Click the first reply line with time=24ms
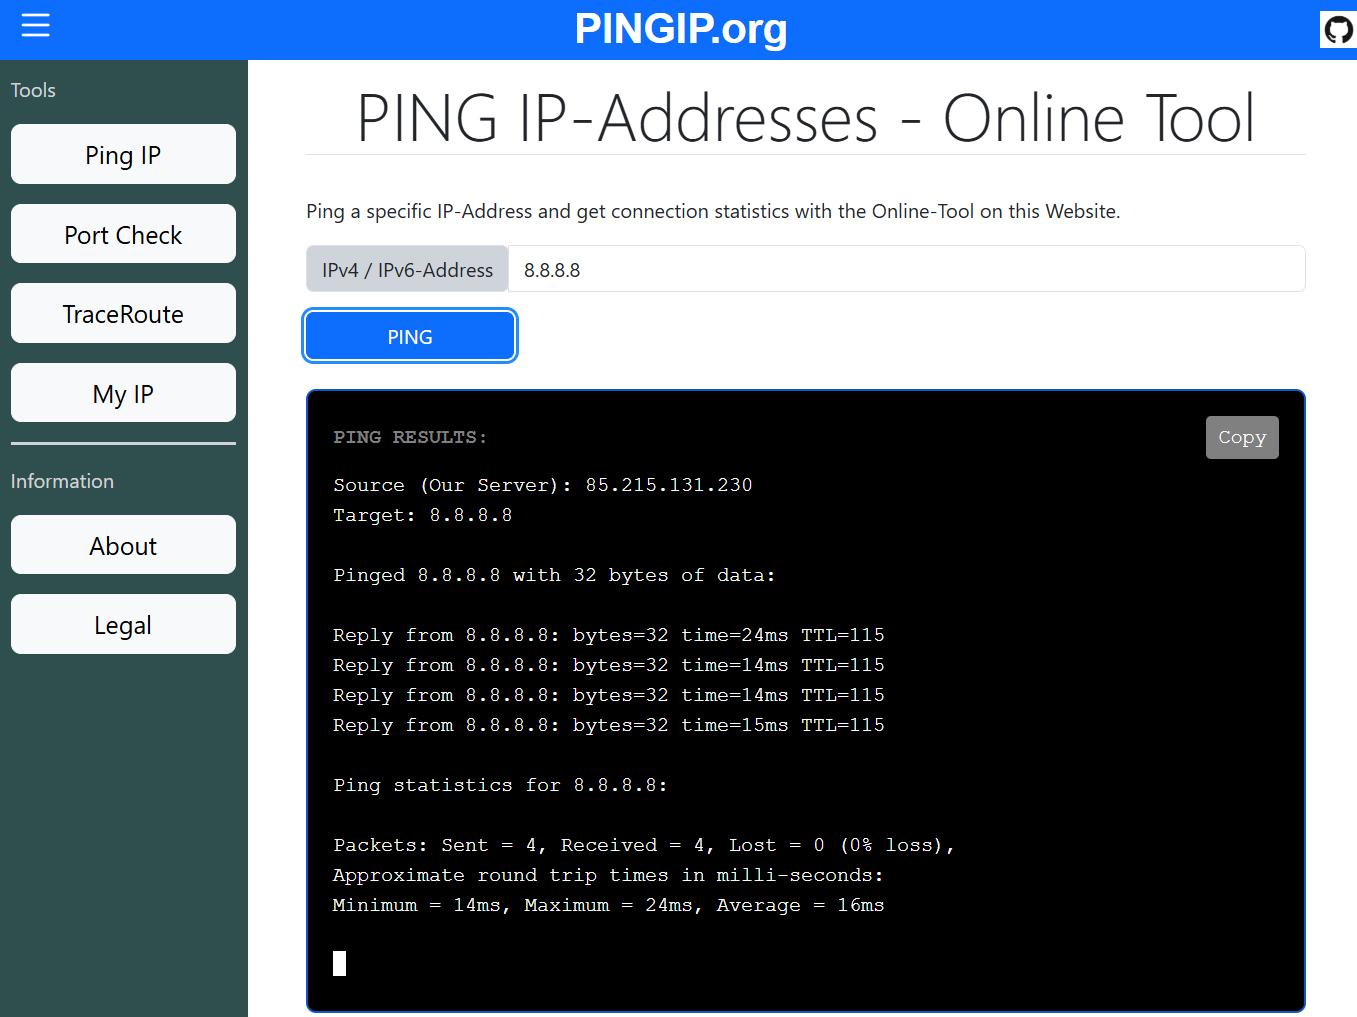The height and width of the screenshot is (1017, 1357). click(x=608, y=635)
